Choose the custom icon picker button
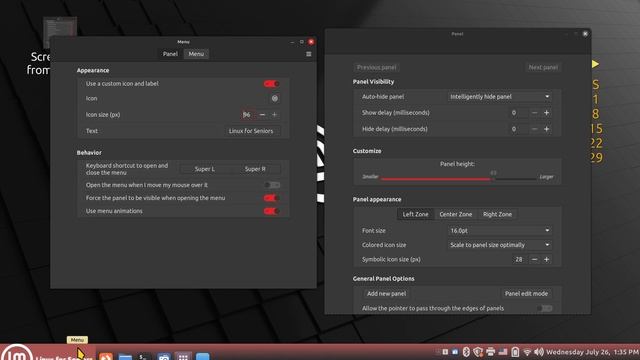640x360 pixels. (x=275, y=98)
